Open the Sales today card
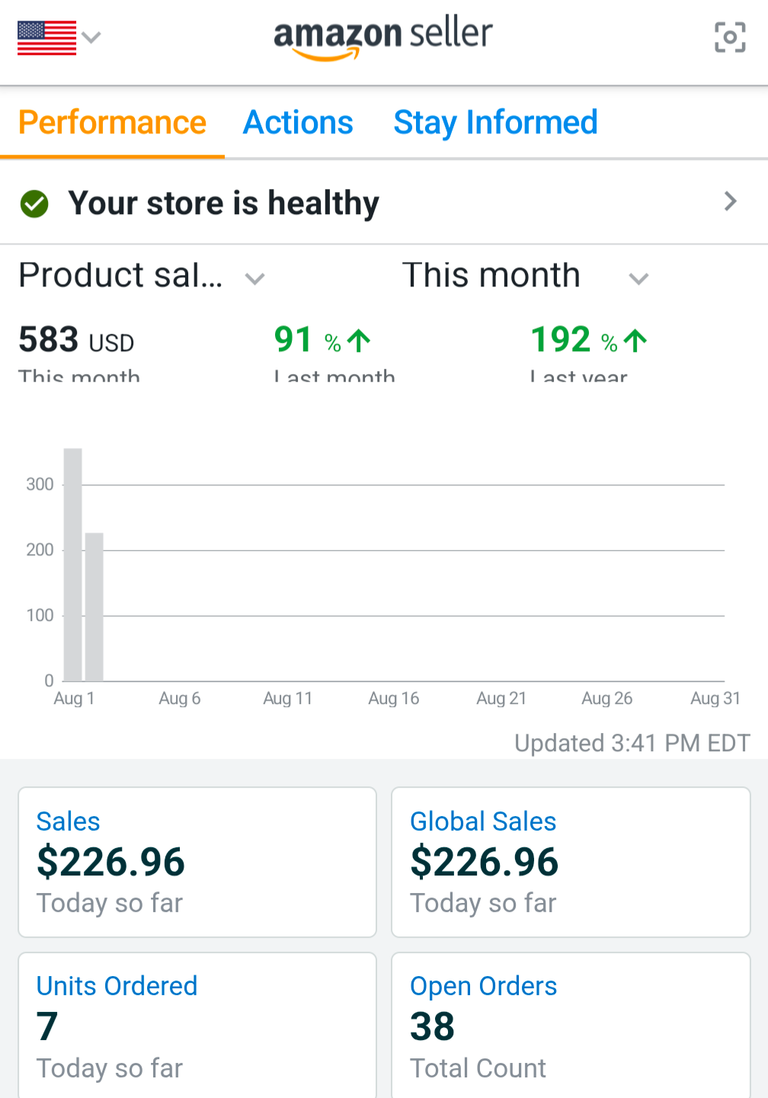This screenshot has width=768, height=1098. point(197,862)
